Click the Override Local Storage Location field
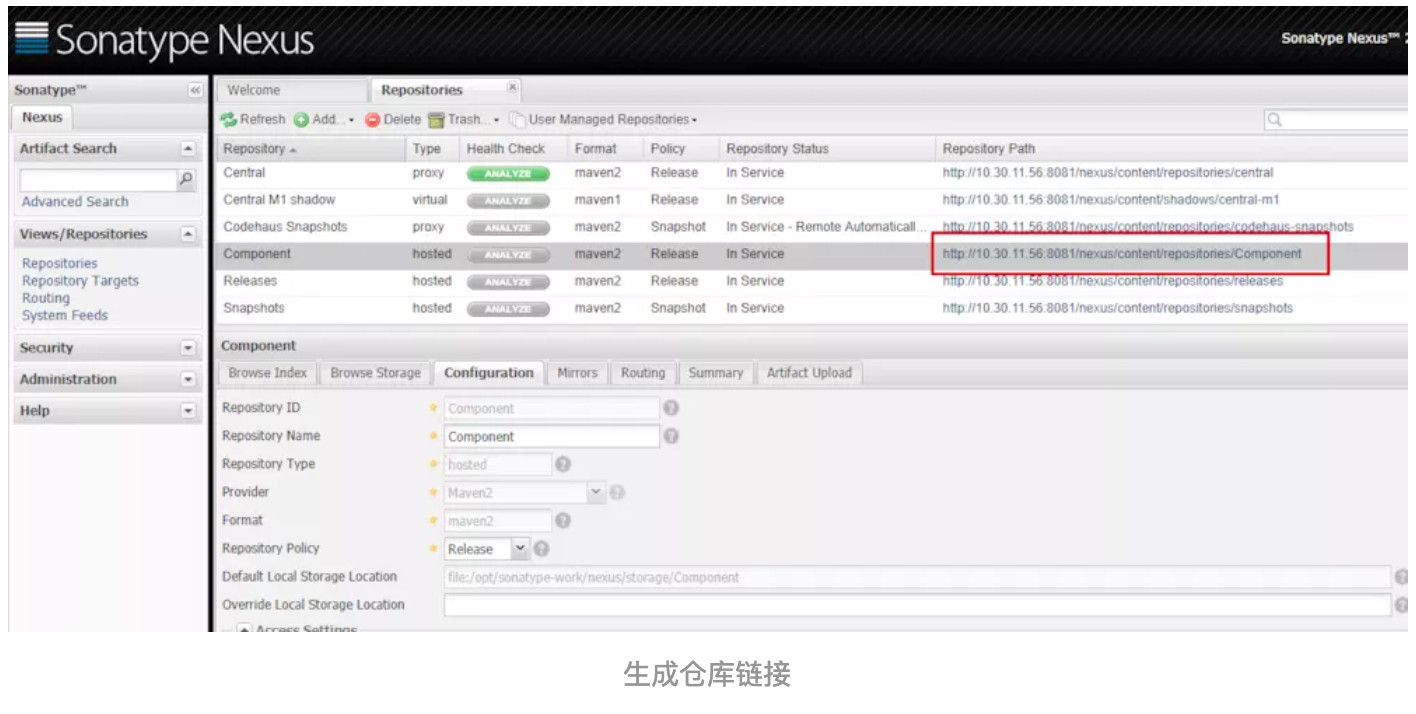 tap(917, 605)
